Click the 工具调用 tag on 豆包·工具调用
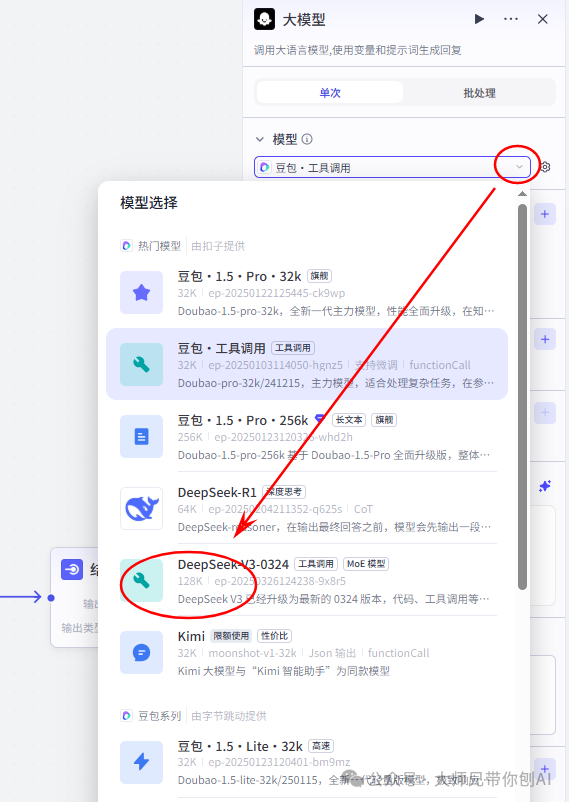Image resolution: width=569 pixels, height=802 pixels. 293,348
